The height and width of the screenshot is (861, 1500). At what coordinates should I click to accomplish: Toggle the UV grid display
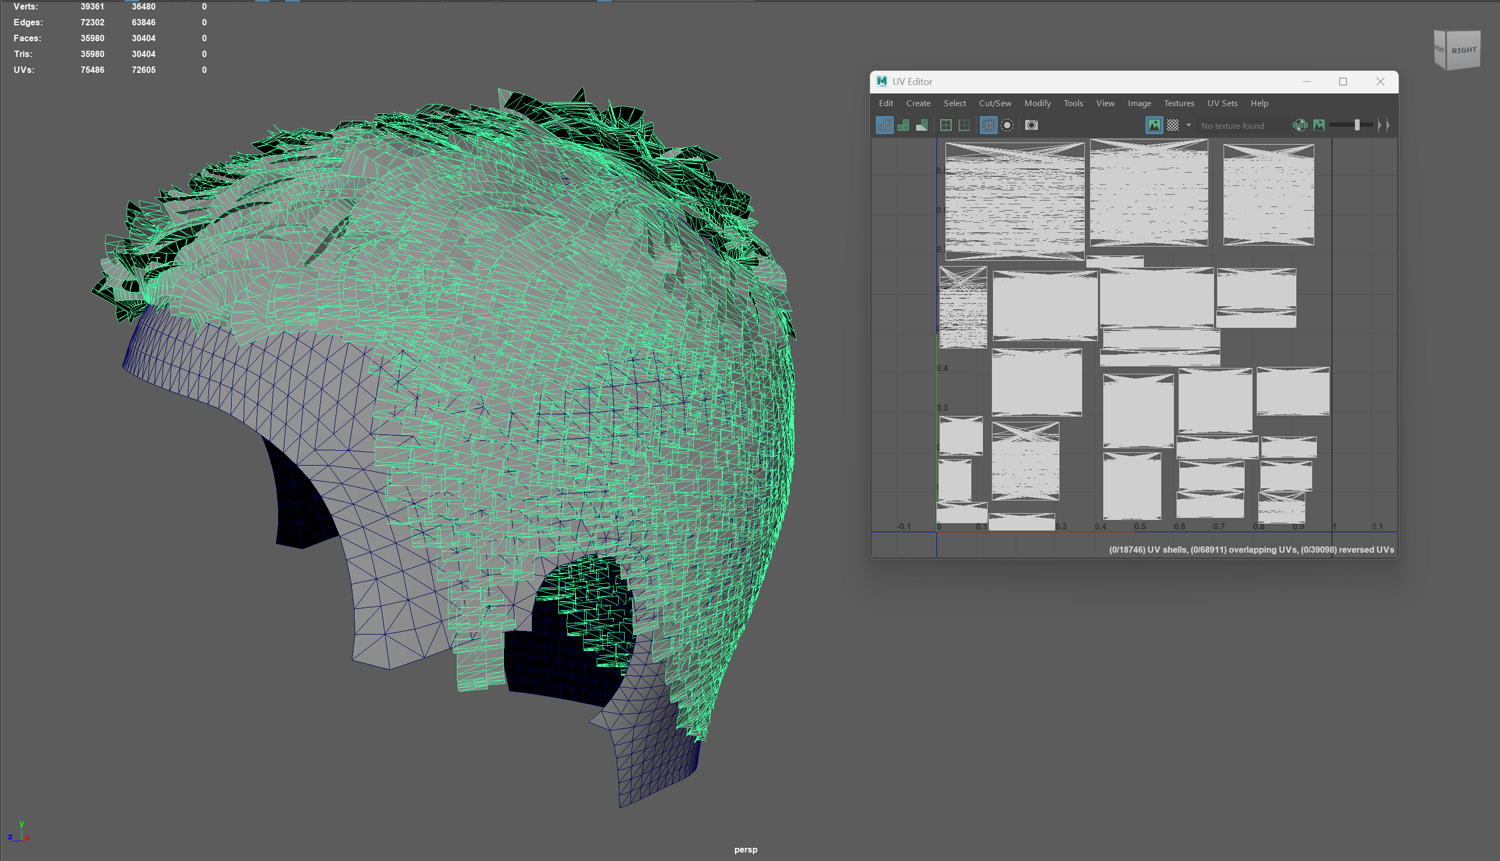tap(988, 125)
